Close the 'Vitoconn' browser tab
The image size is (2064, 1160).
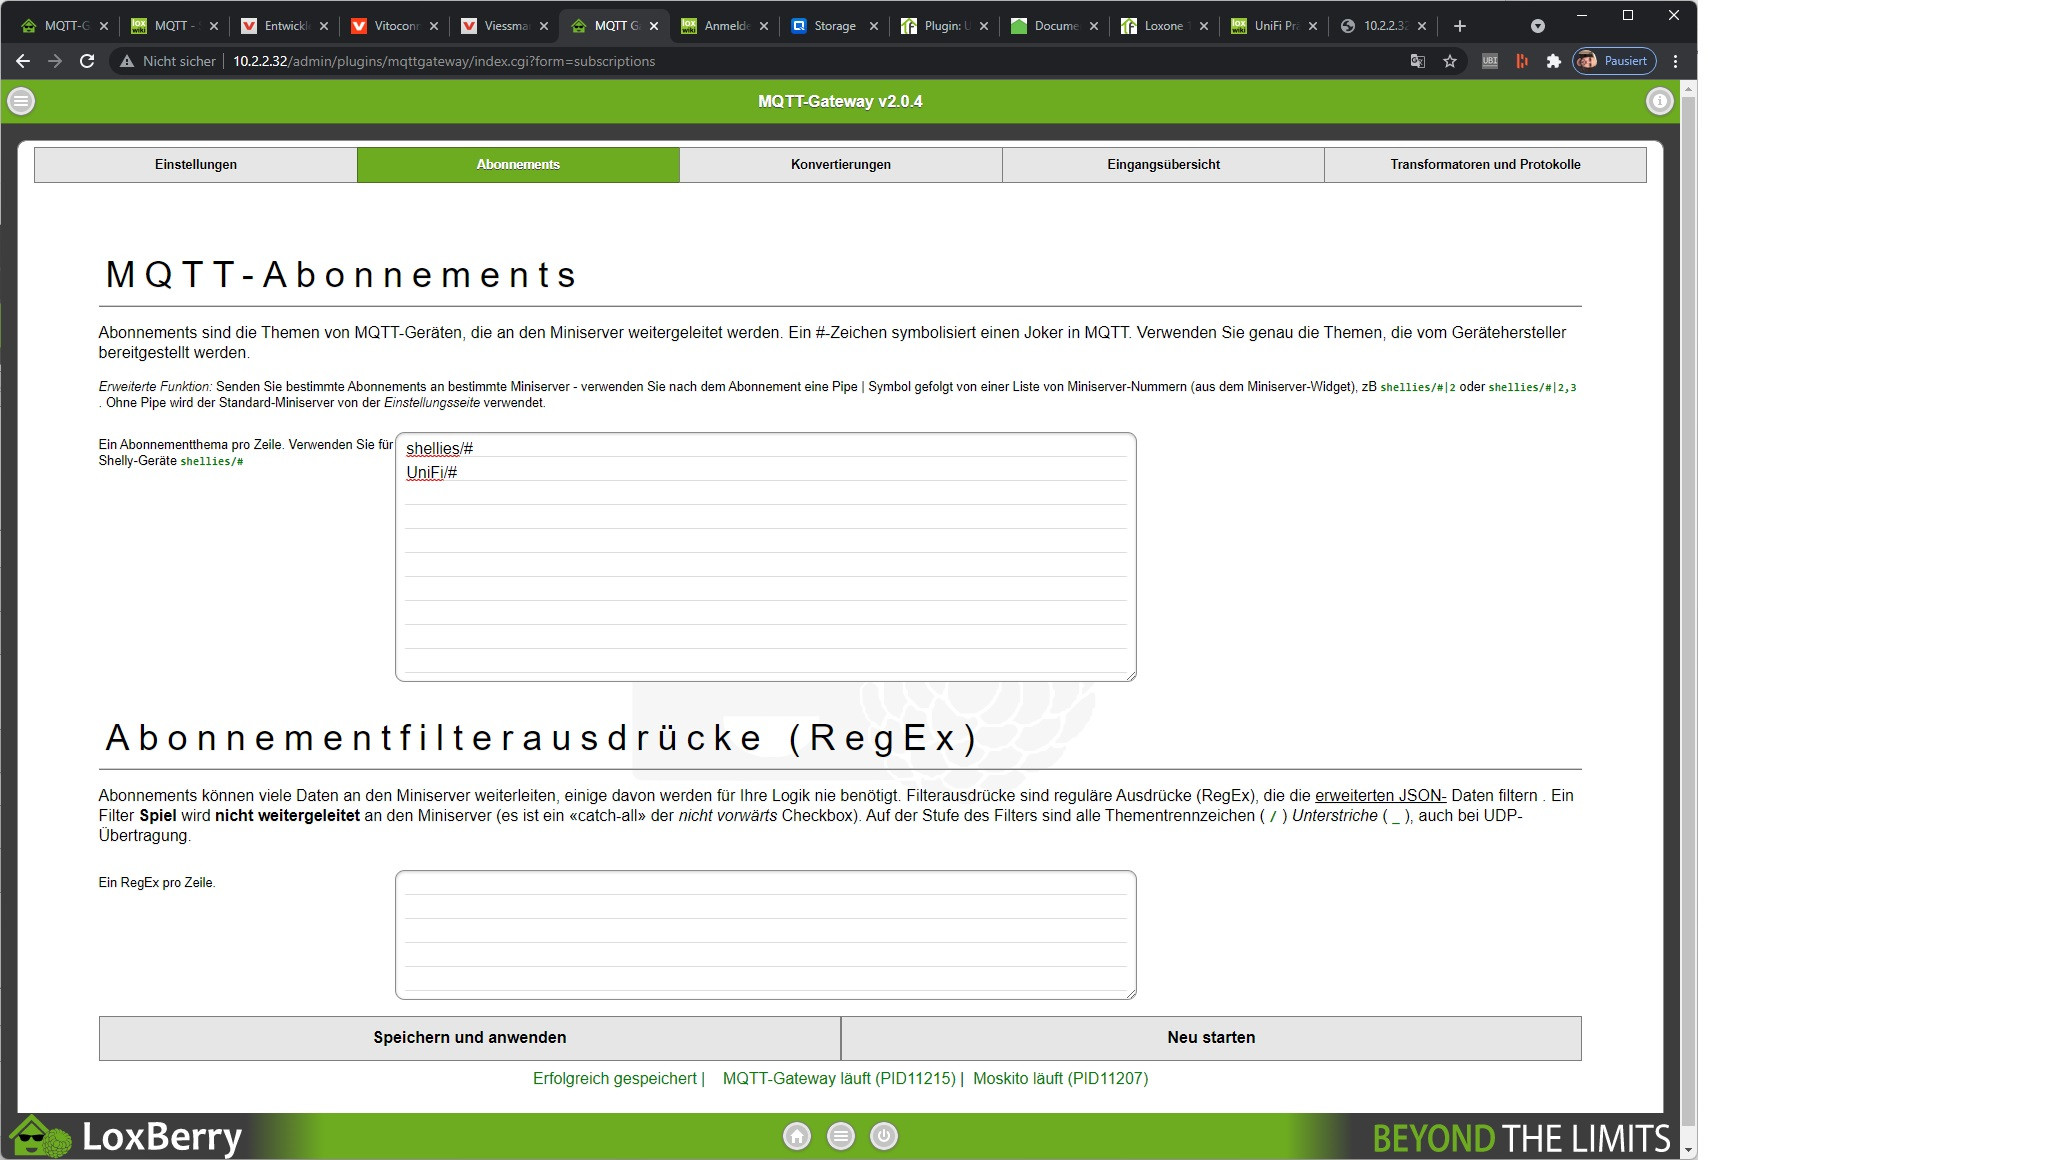point(434,26)
